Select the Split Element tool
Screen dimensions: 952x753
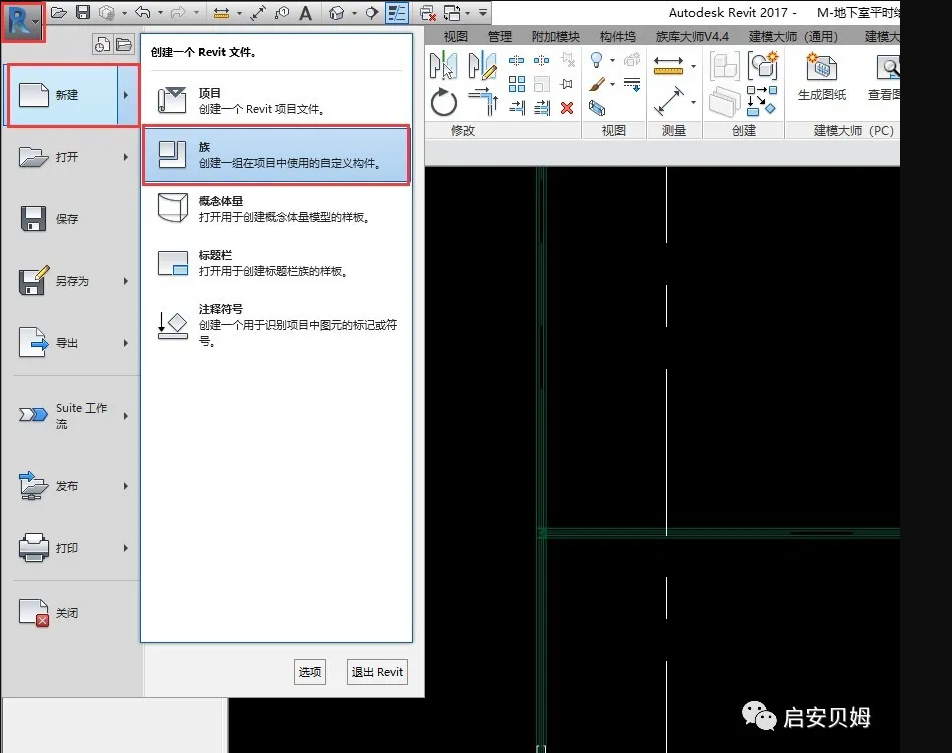[x=516, y=60]
